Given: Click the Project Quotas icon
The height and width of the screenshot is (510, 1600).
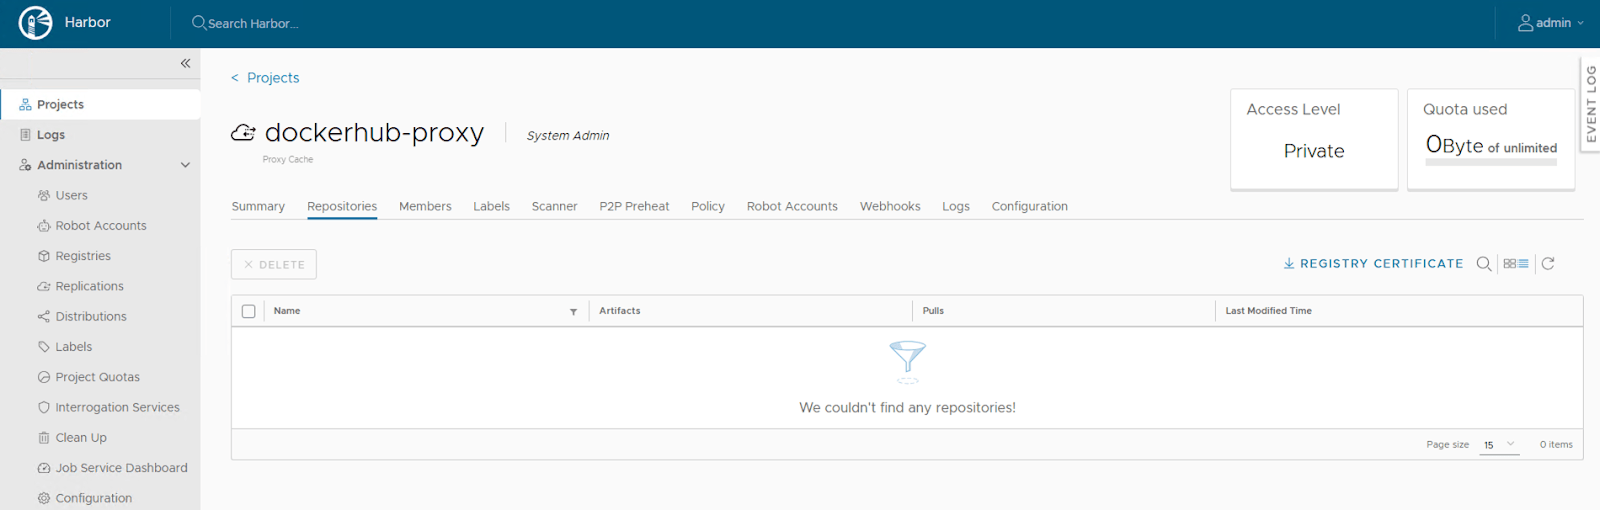Looking at the screenshot, I should pos(44,377).
